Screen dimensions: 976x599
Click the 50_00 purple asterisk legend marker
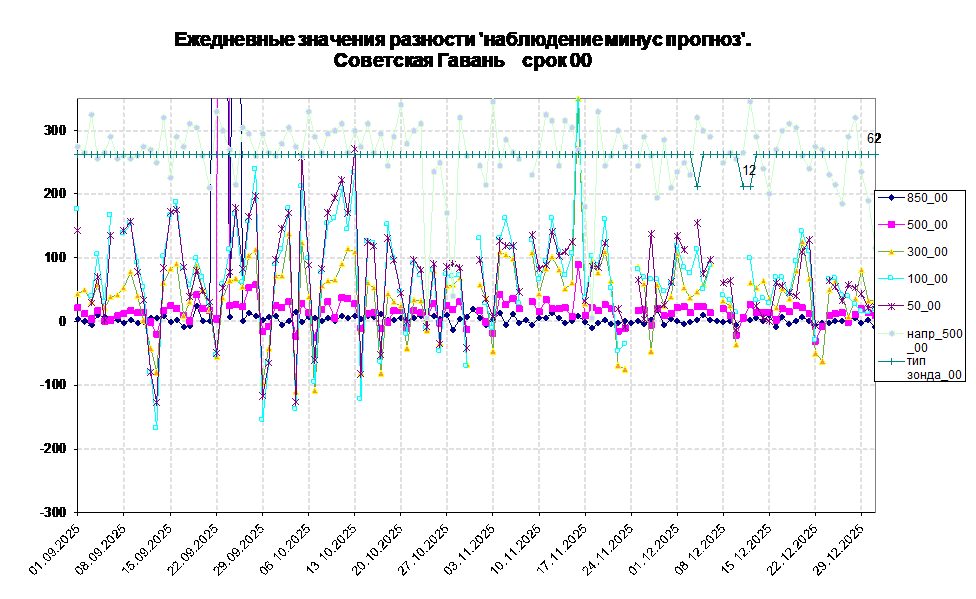[x=892, y=306]
